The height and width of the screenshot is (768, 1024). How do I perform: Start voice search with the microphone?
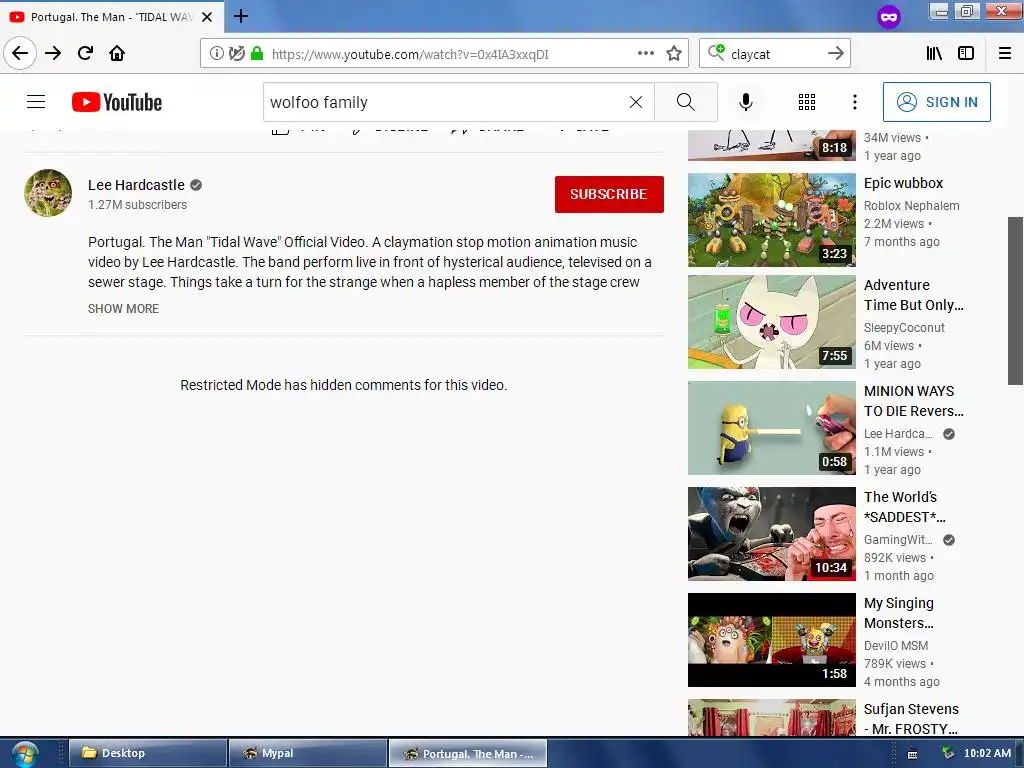point(746,102)
